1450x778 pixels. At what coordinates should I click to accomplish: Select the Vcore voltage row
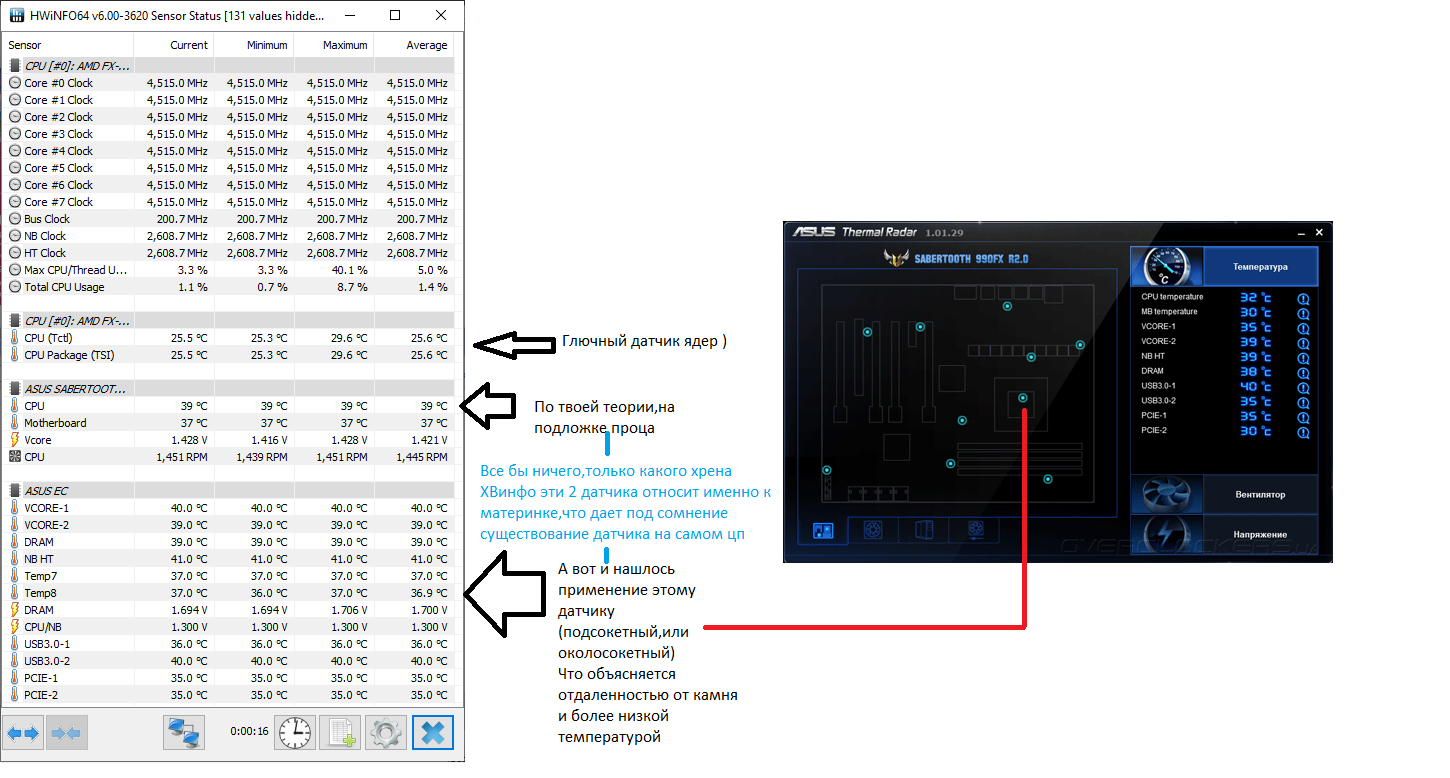(229, 440)
